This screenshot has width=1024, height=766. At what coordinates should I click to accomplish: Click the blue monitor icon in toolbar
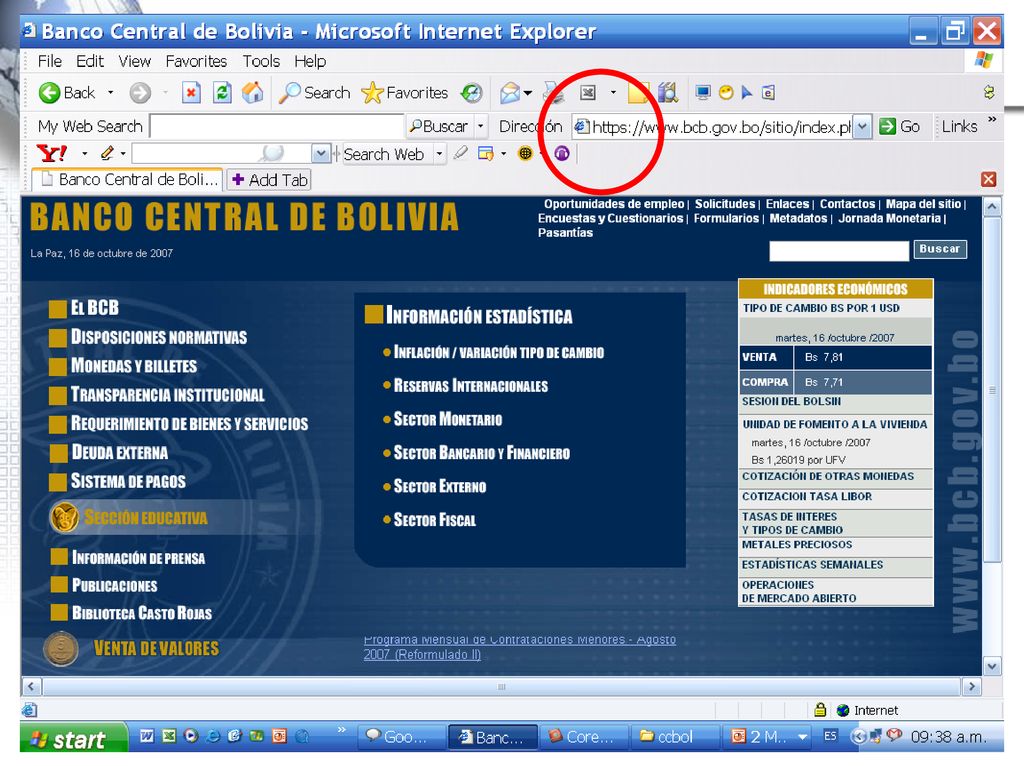pyautogui.click(x=703, y=92)
